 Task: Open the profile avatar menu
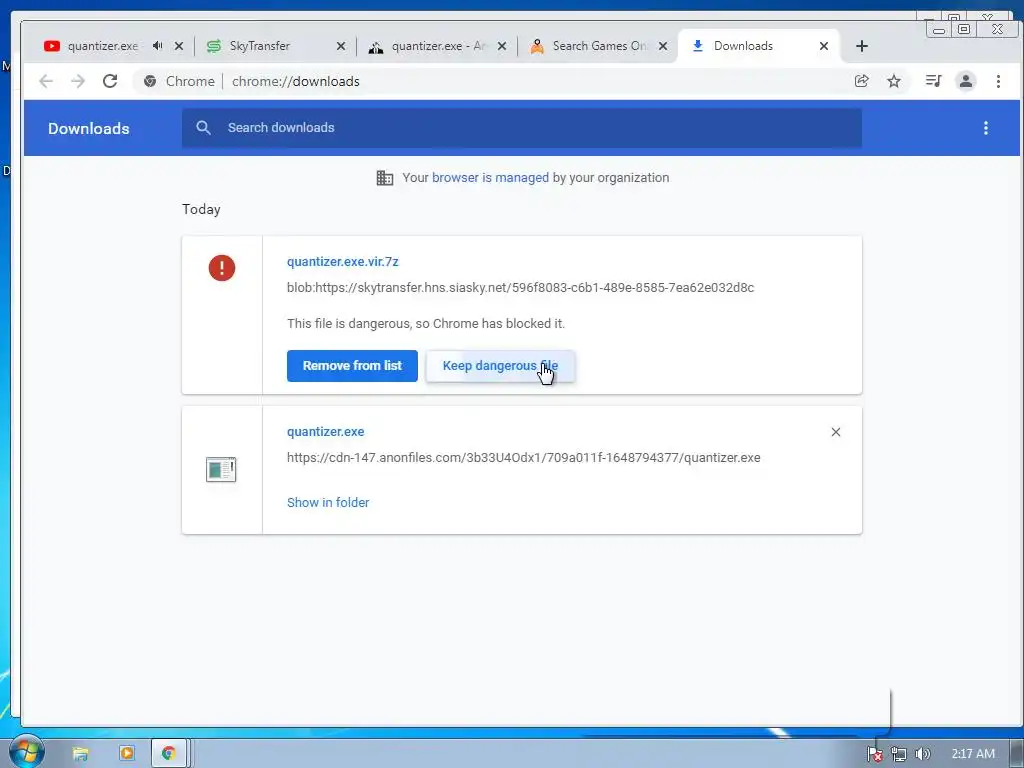[x=965, y=81]
